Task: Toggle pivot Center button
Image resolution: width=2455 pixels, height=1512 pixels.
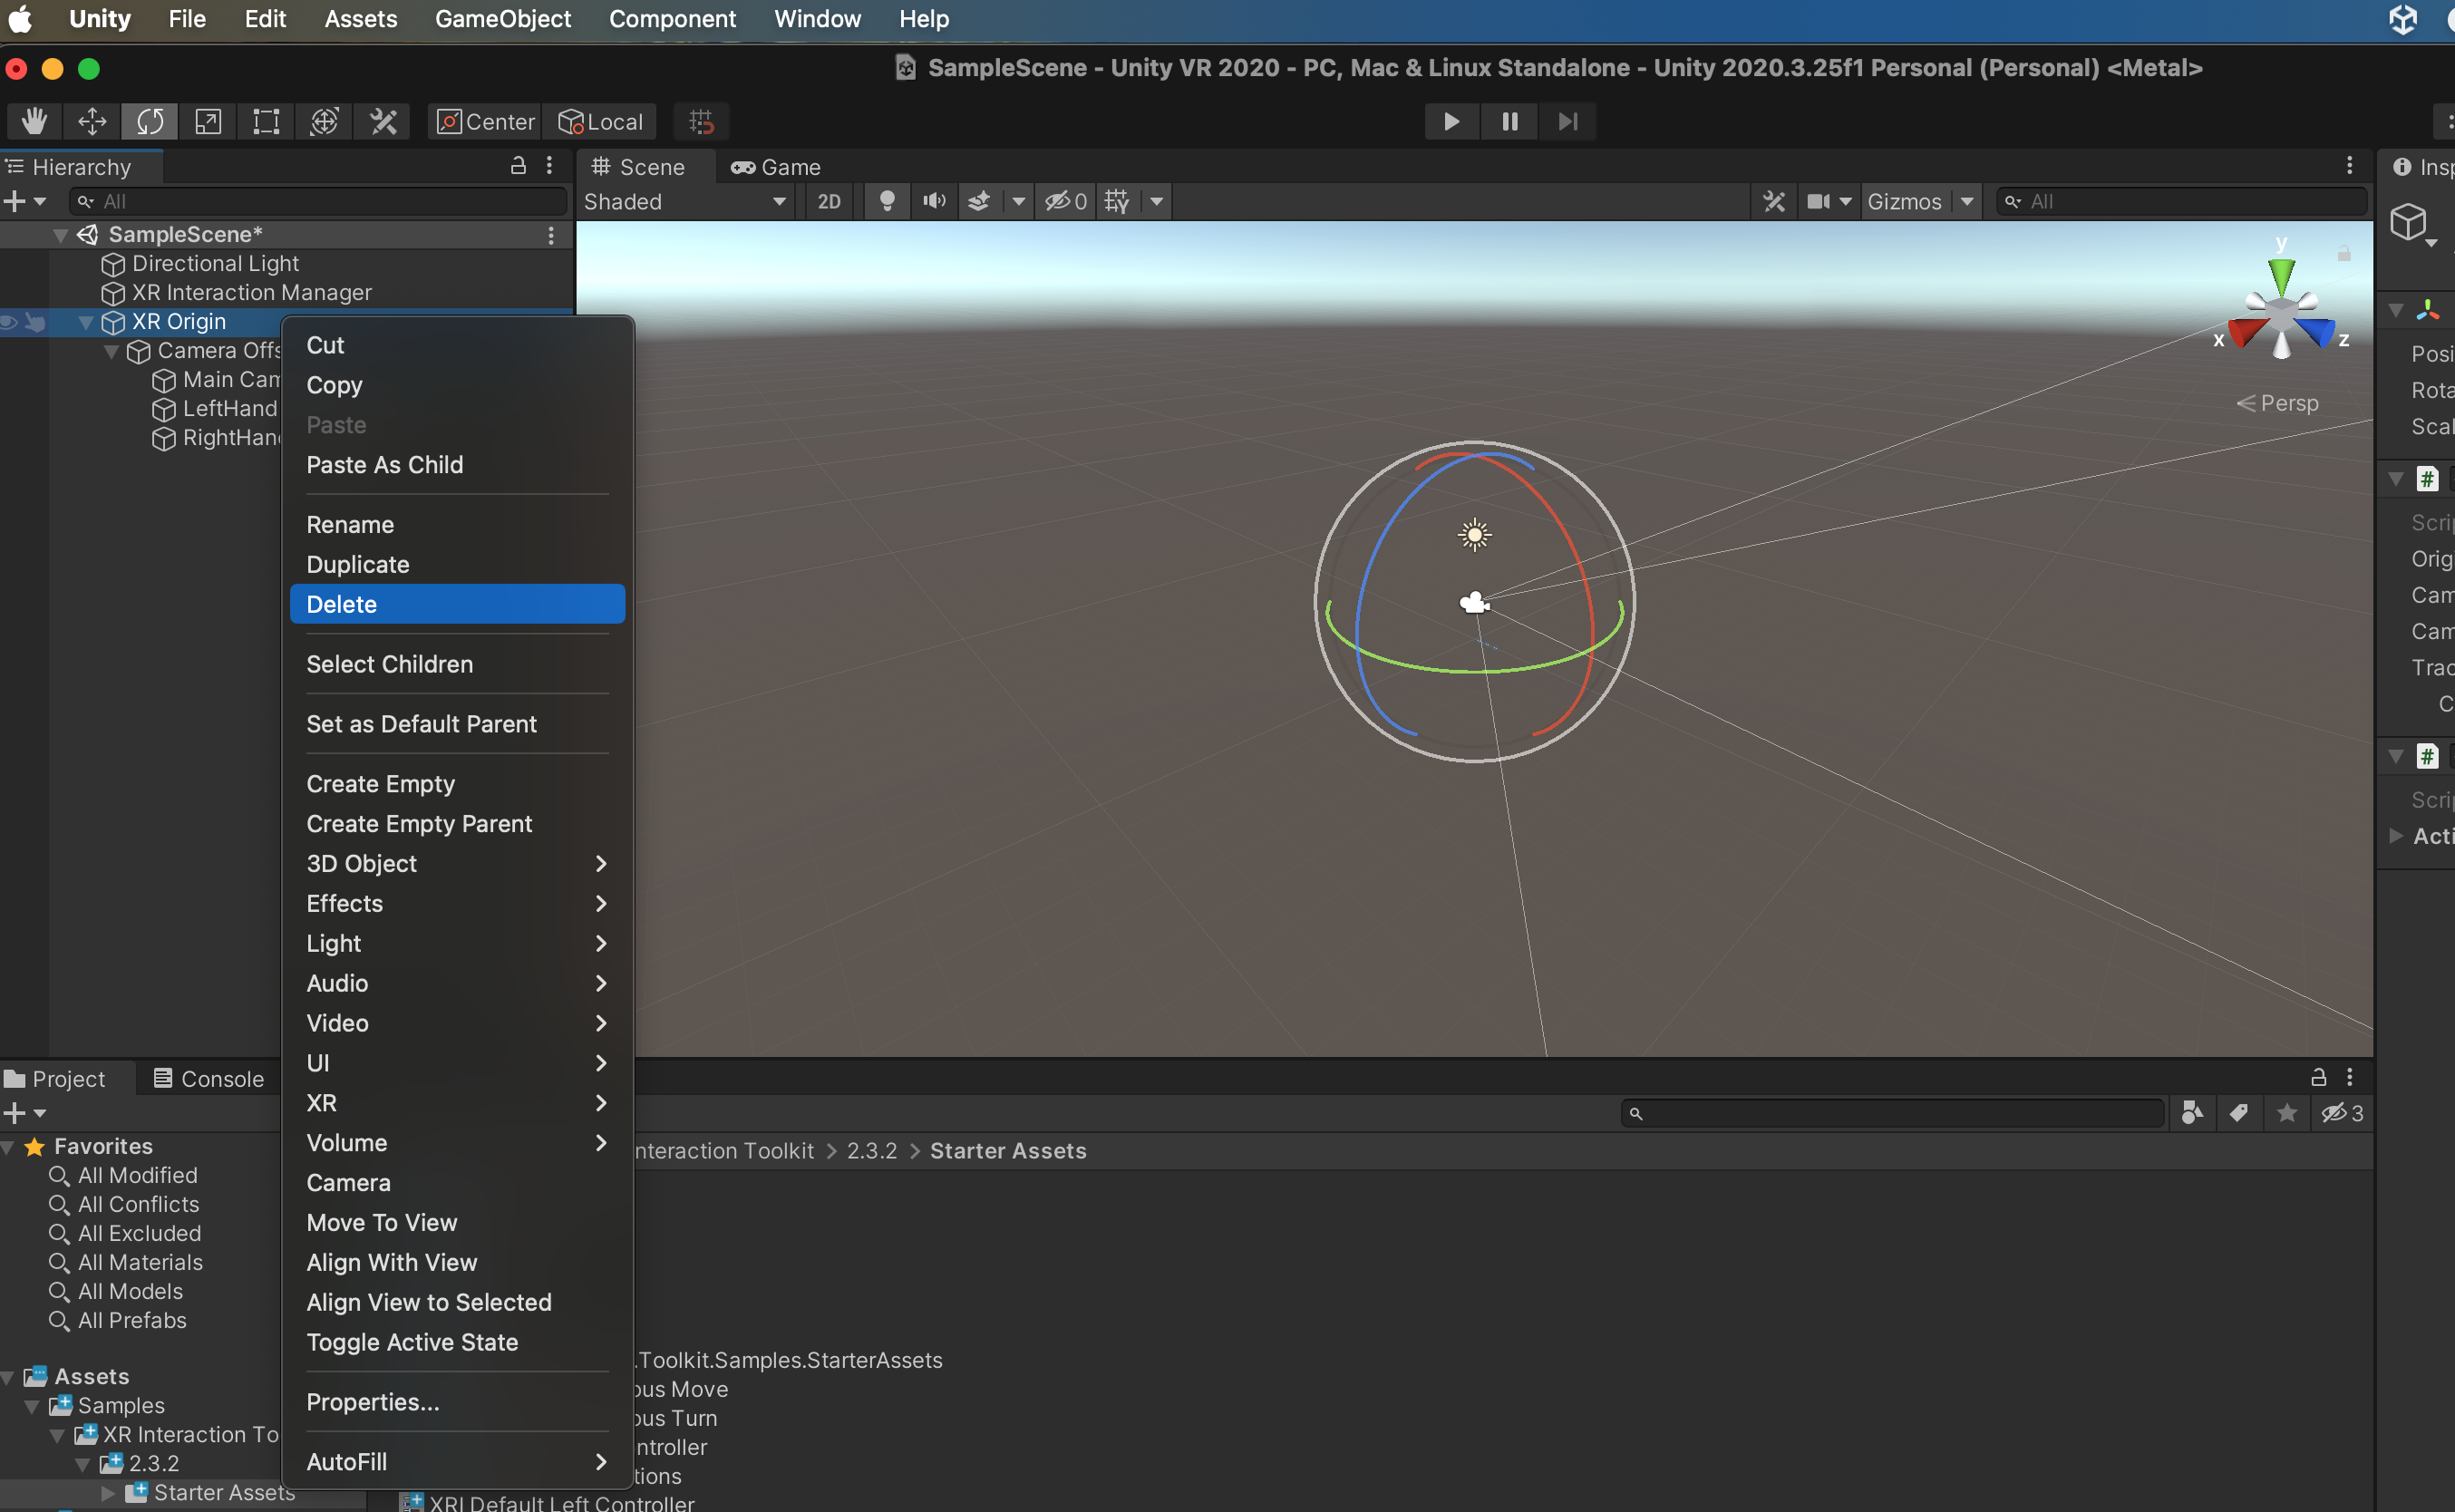Action: coord(486,121)
